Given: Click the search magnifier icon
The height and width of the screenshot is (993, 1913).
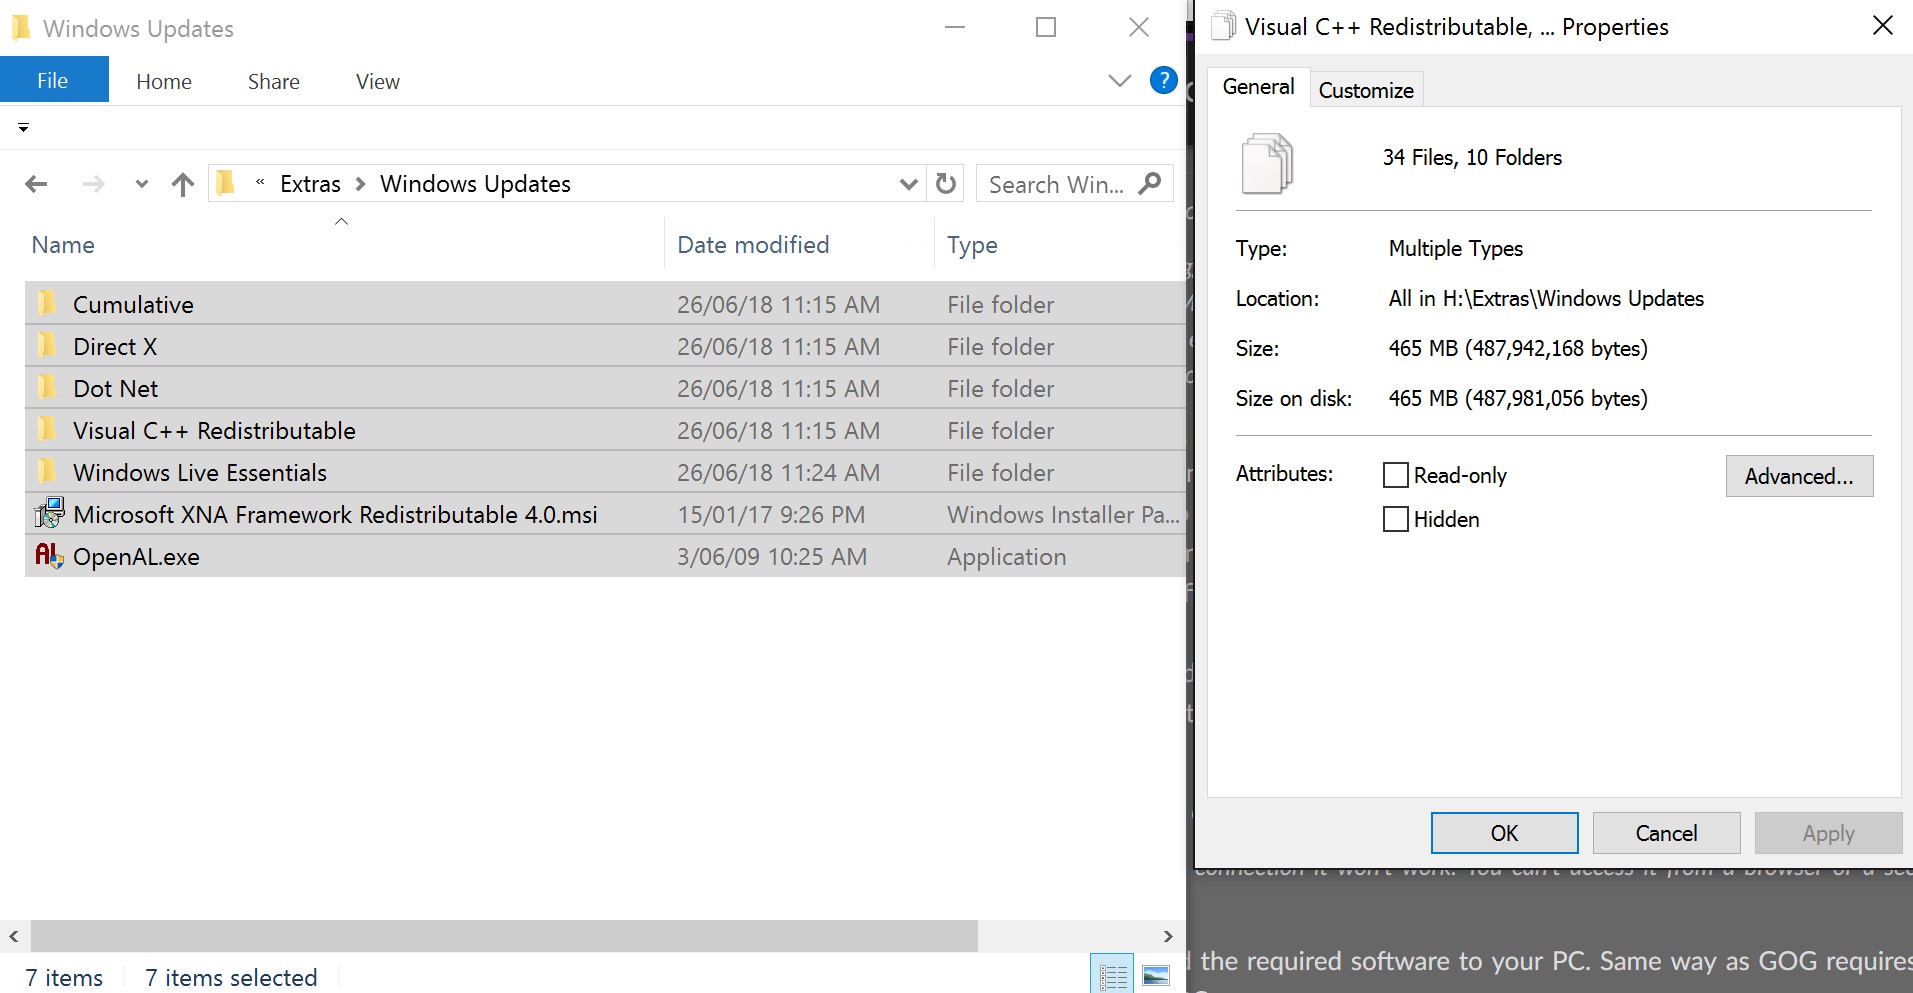Looking at the screenshot, I should click(1150, 183).
